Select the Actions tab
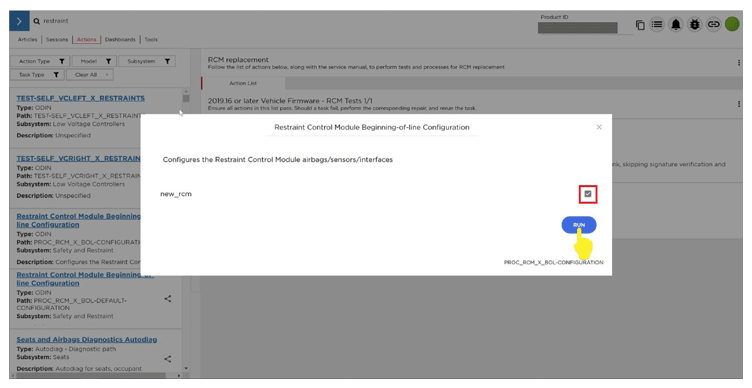This screenshot has height=388, width=752. pyautogui.click(x=86, y=39)
